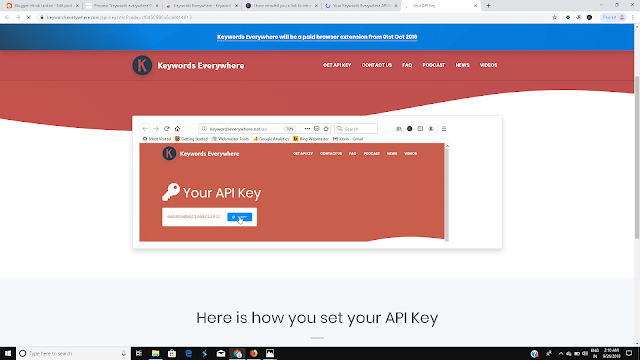
Task: Open the Windows notification center
Action: 629,353
